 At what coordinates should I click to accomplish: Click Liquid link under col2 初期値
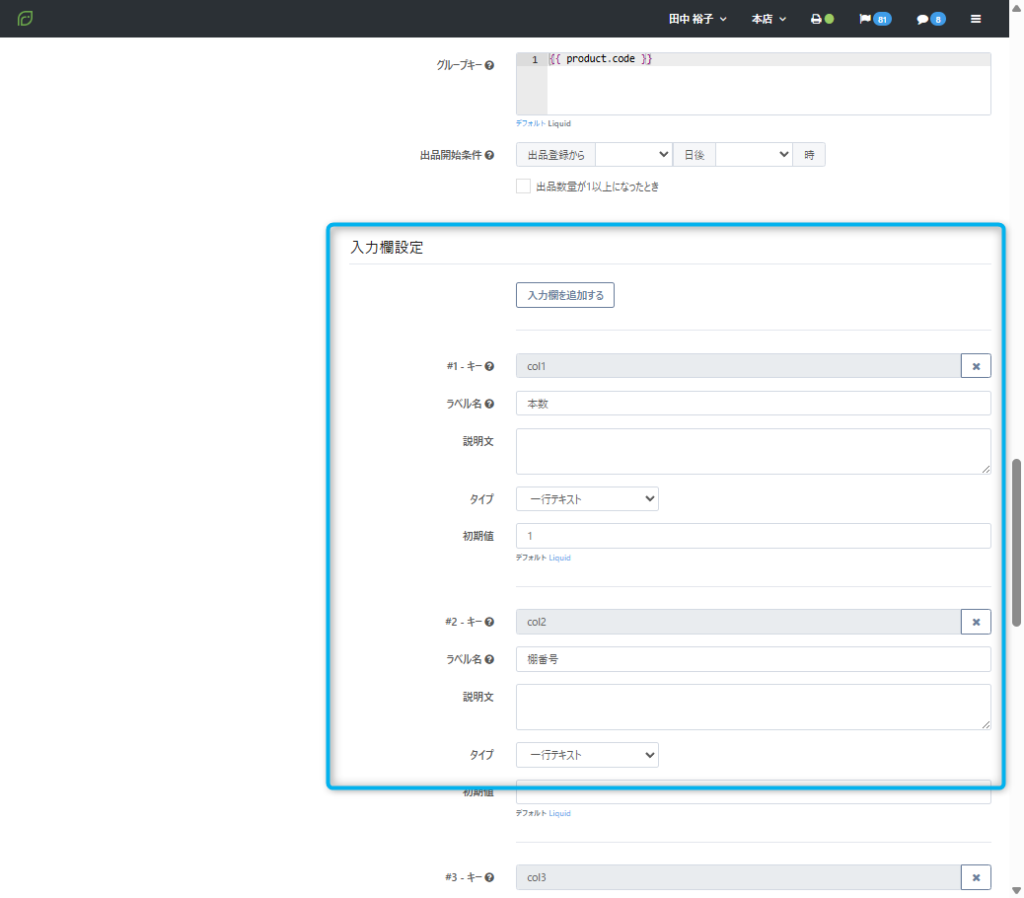[560, 813]
